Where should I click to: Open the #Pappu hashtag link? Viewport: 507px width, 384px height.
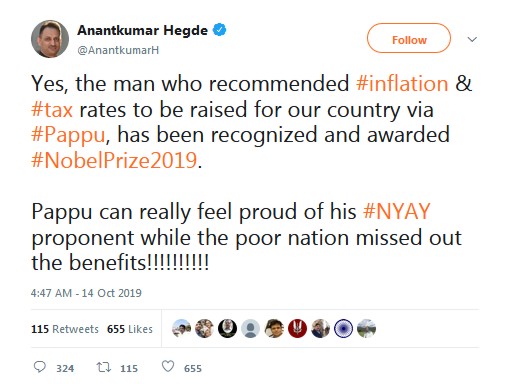[68, 135]
